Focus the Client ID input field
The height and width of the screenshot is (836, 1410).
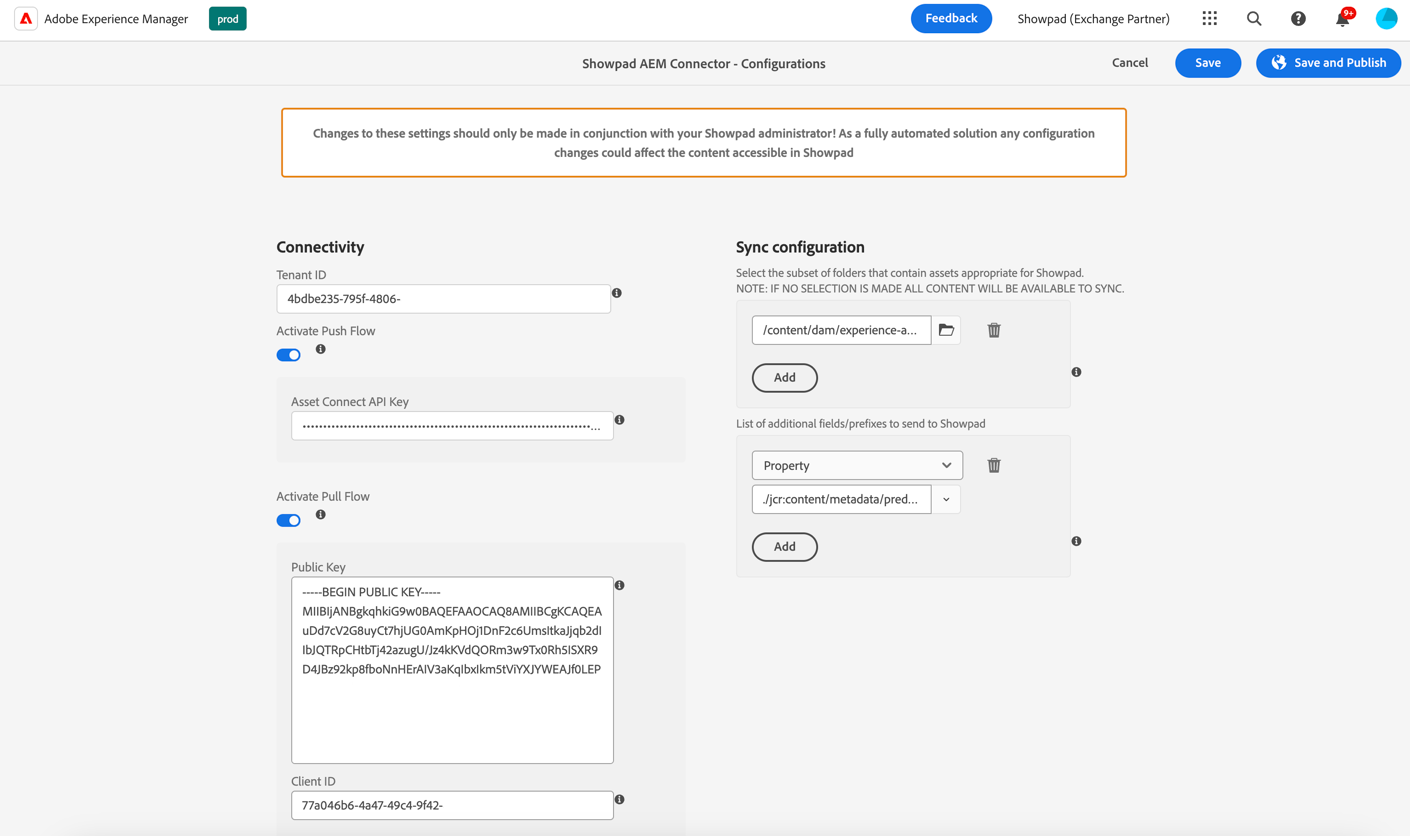tap(452, 805)
